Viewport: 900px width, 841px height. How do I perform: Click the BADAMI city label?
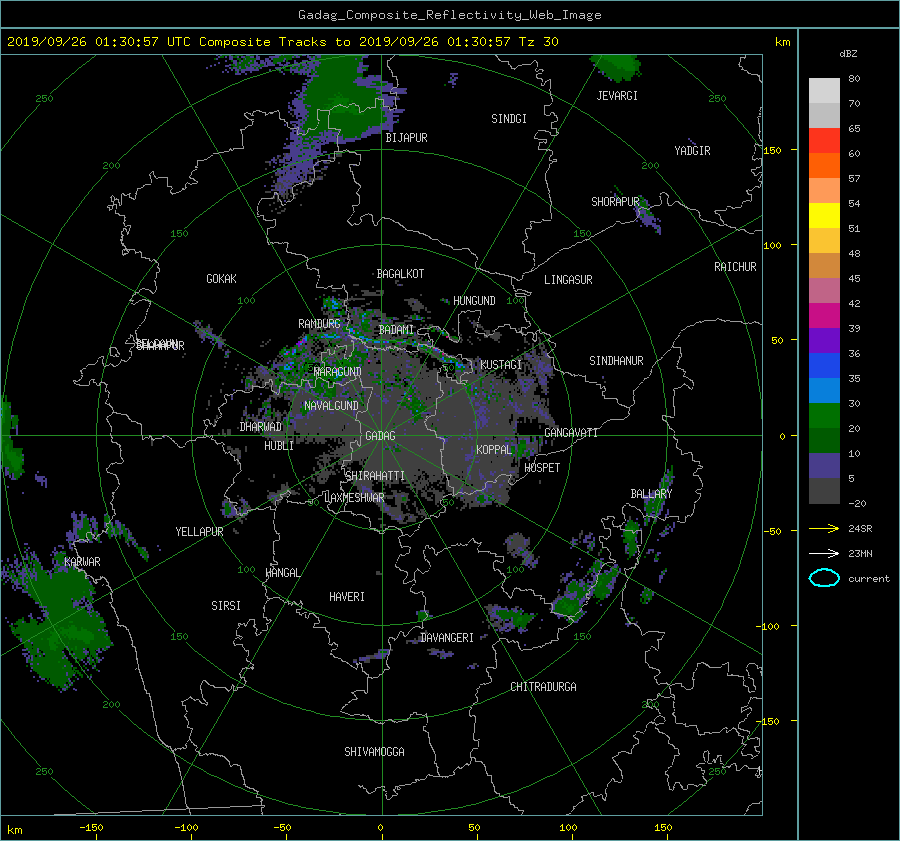click(x=396, y=330)
